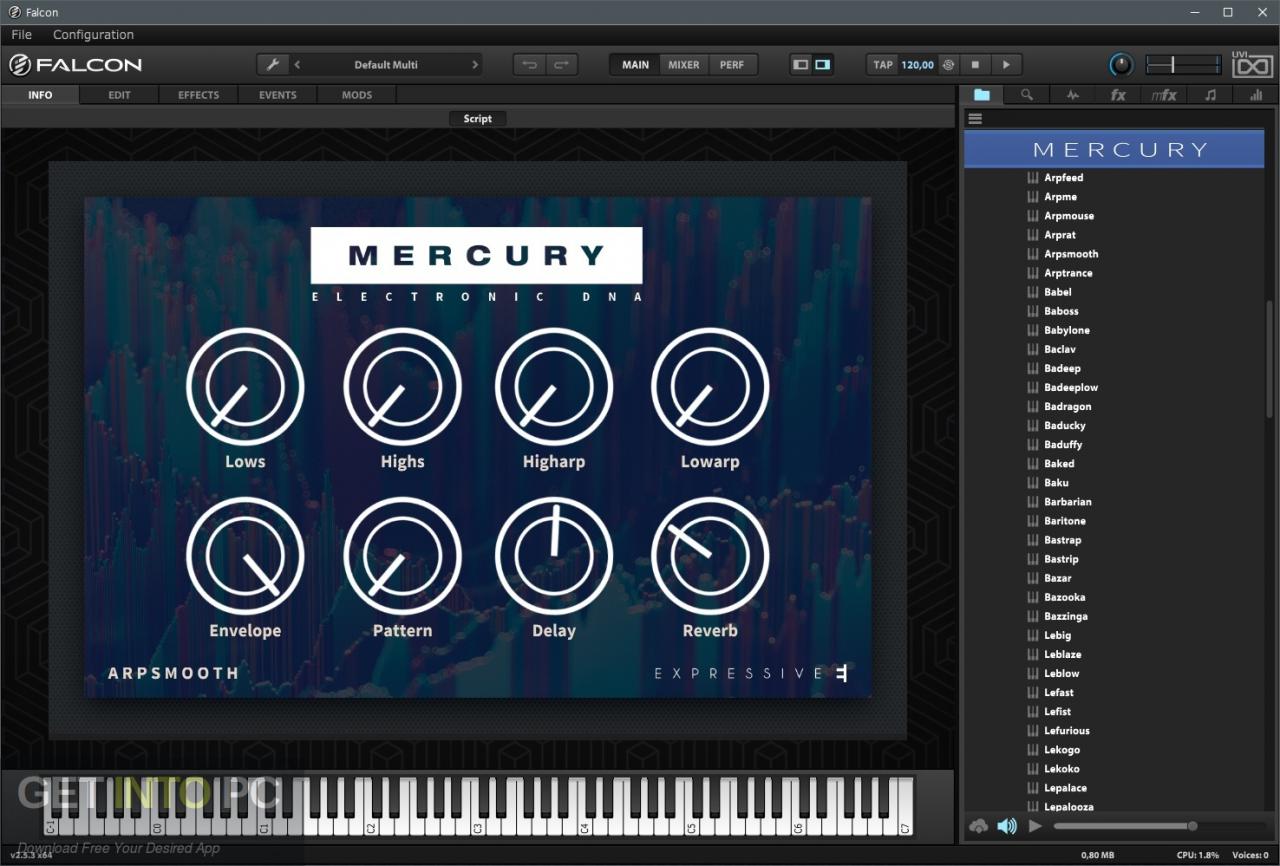Open the fx browser tab
The image size is (1280, 866).
click(x=1118, y=95)
